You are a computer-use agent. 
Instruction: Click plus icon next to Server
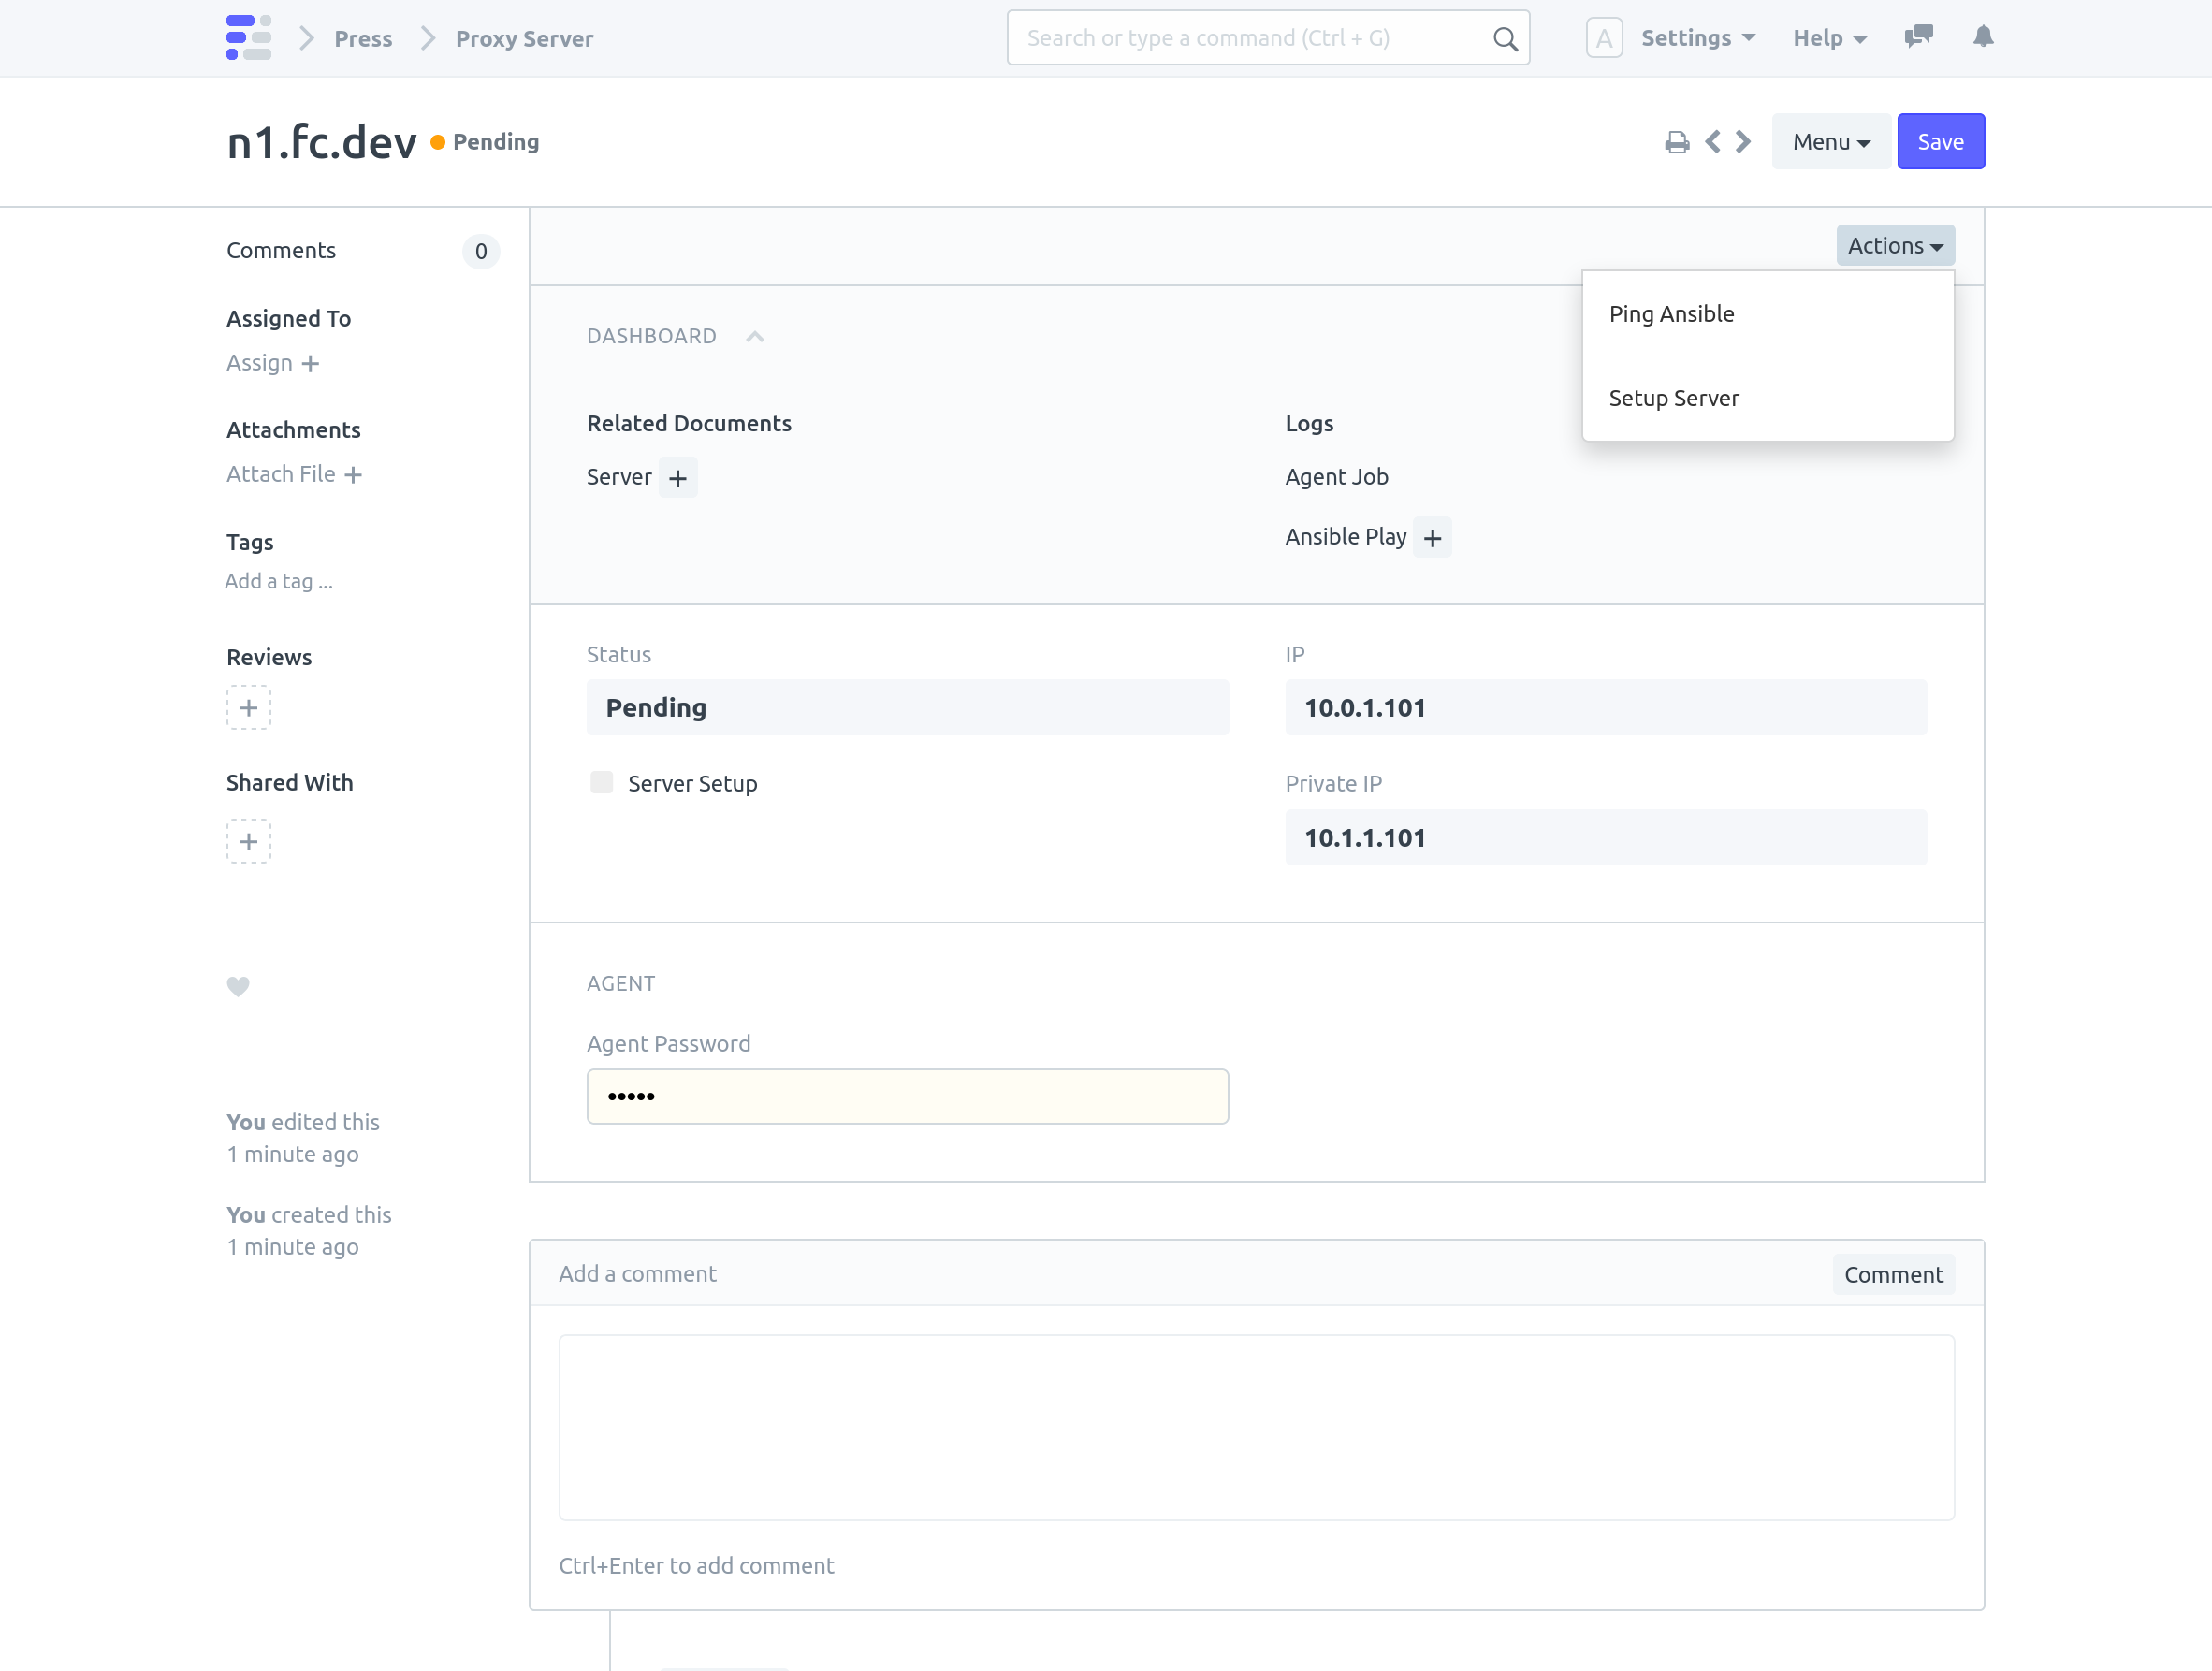(678, 478)
